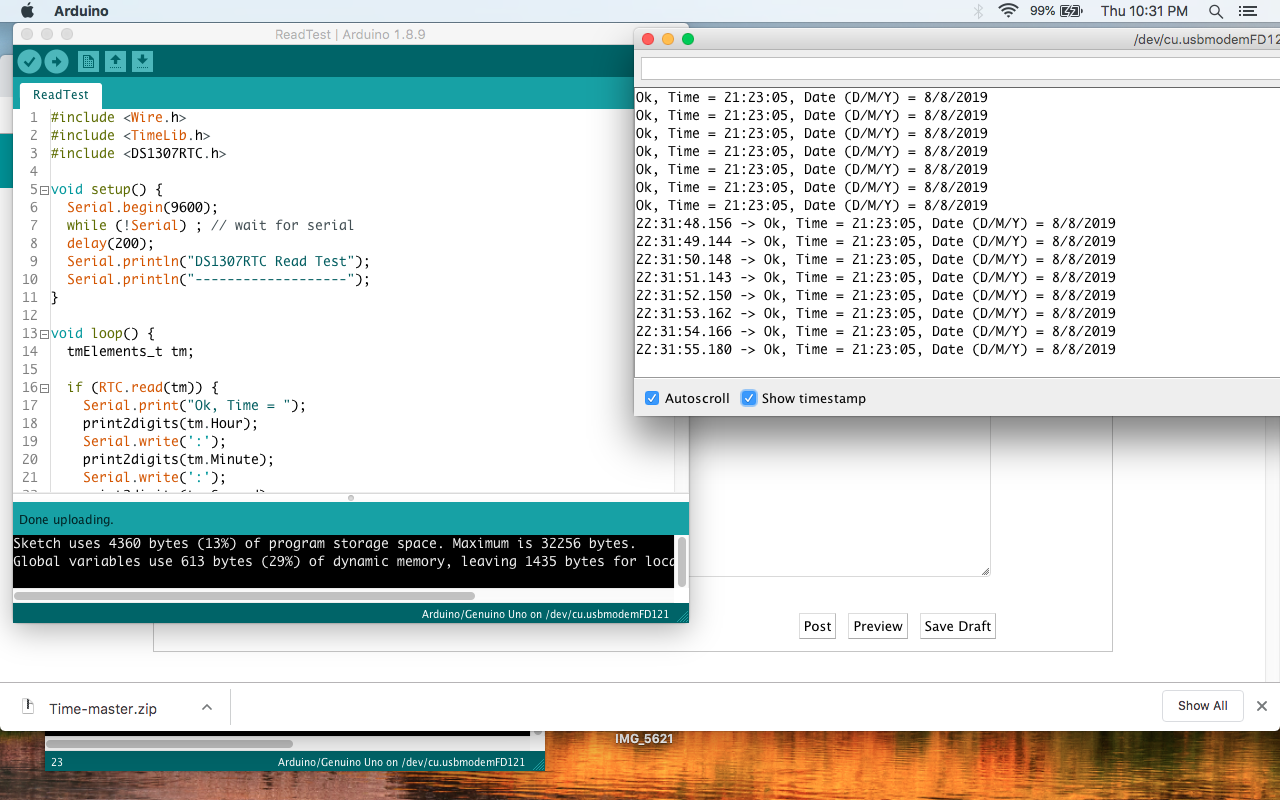The image size is (1280, 800).
Task: Maximize the serial monitor with the green button
Action: point(687,39)
